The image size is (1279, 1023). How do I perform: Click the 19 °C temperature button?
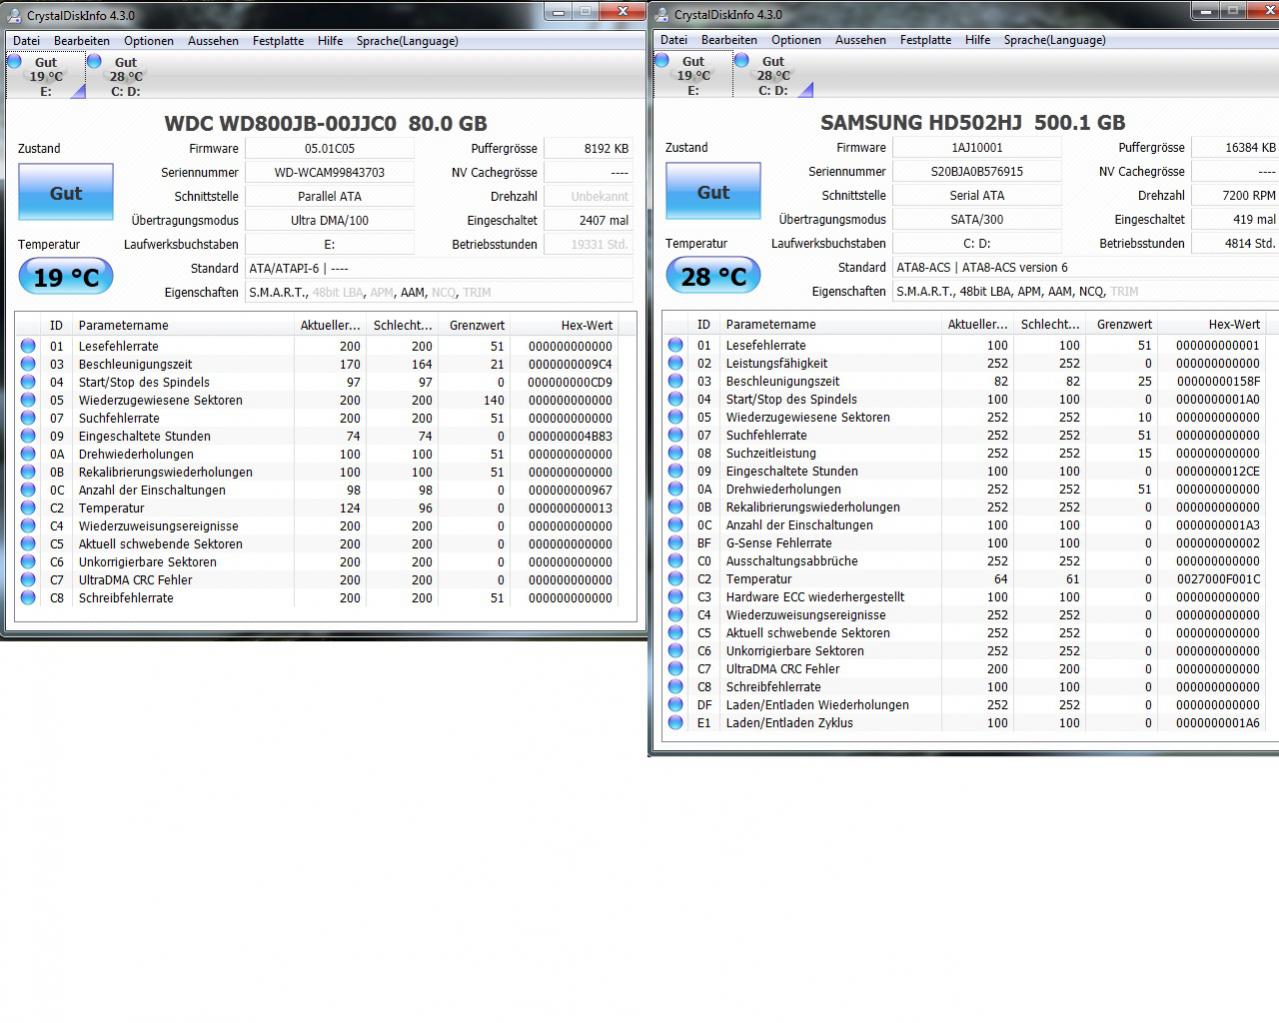point(66,277)
